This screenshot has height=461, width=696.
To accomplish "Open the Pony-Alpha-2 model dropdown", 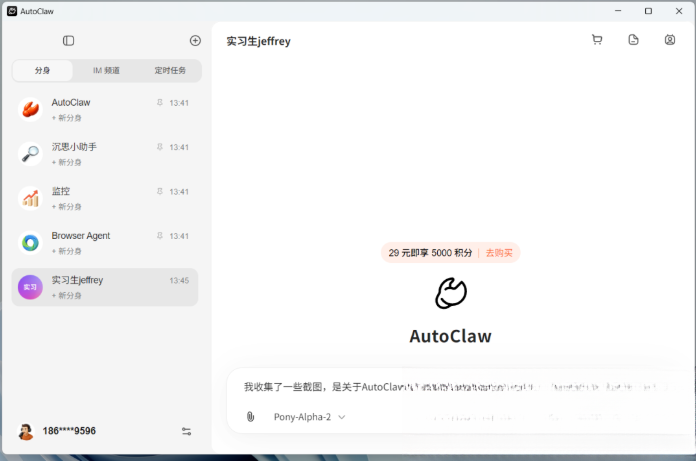I will pos(309,417).
